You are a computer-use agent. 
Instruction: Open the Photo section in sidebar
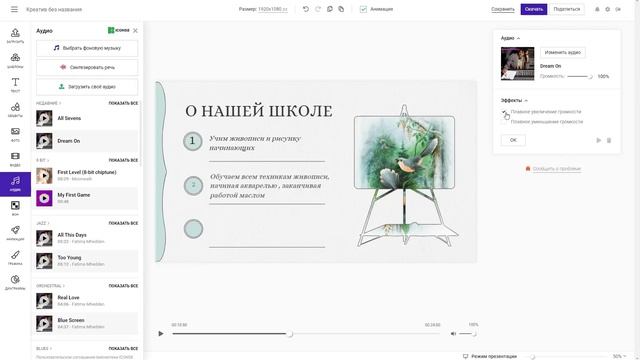point(15,134)
